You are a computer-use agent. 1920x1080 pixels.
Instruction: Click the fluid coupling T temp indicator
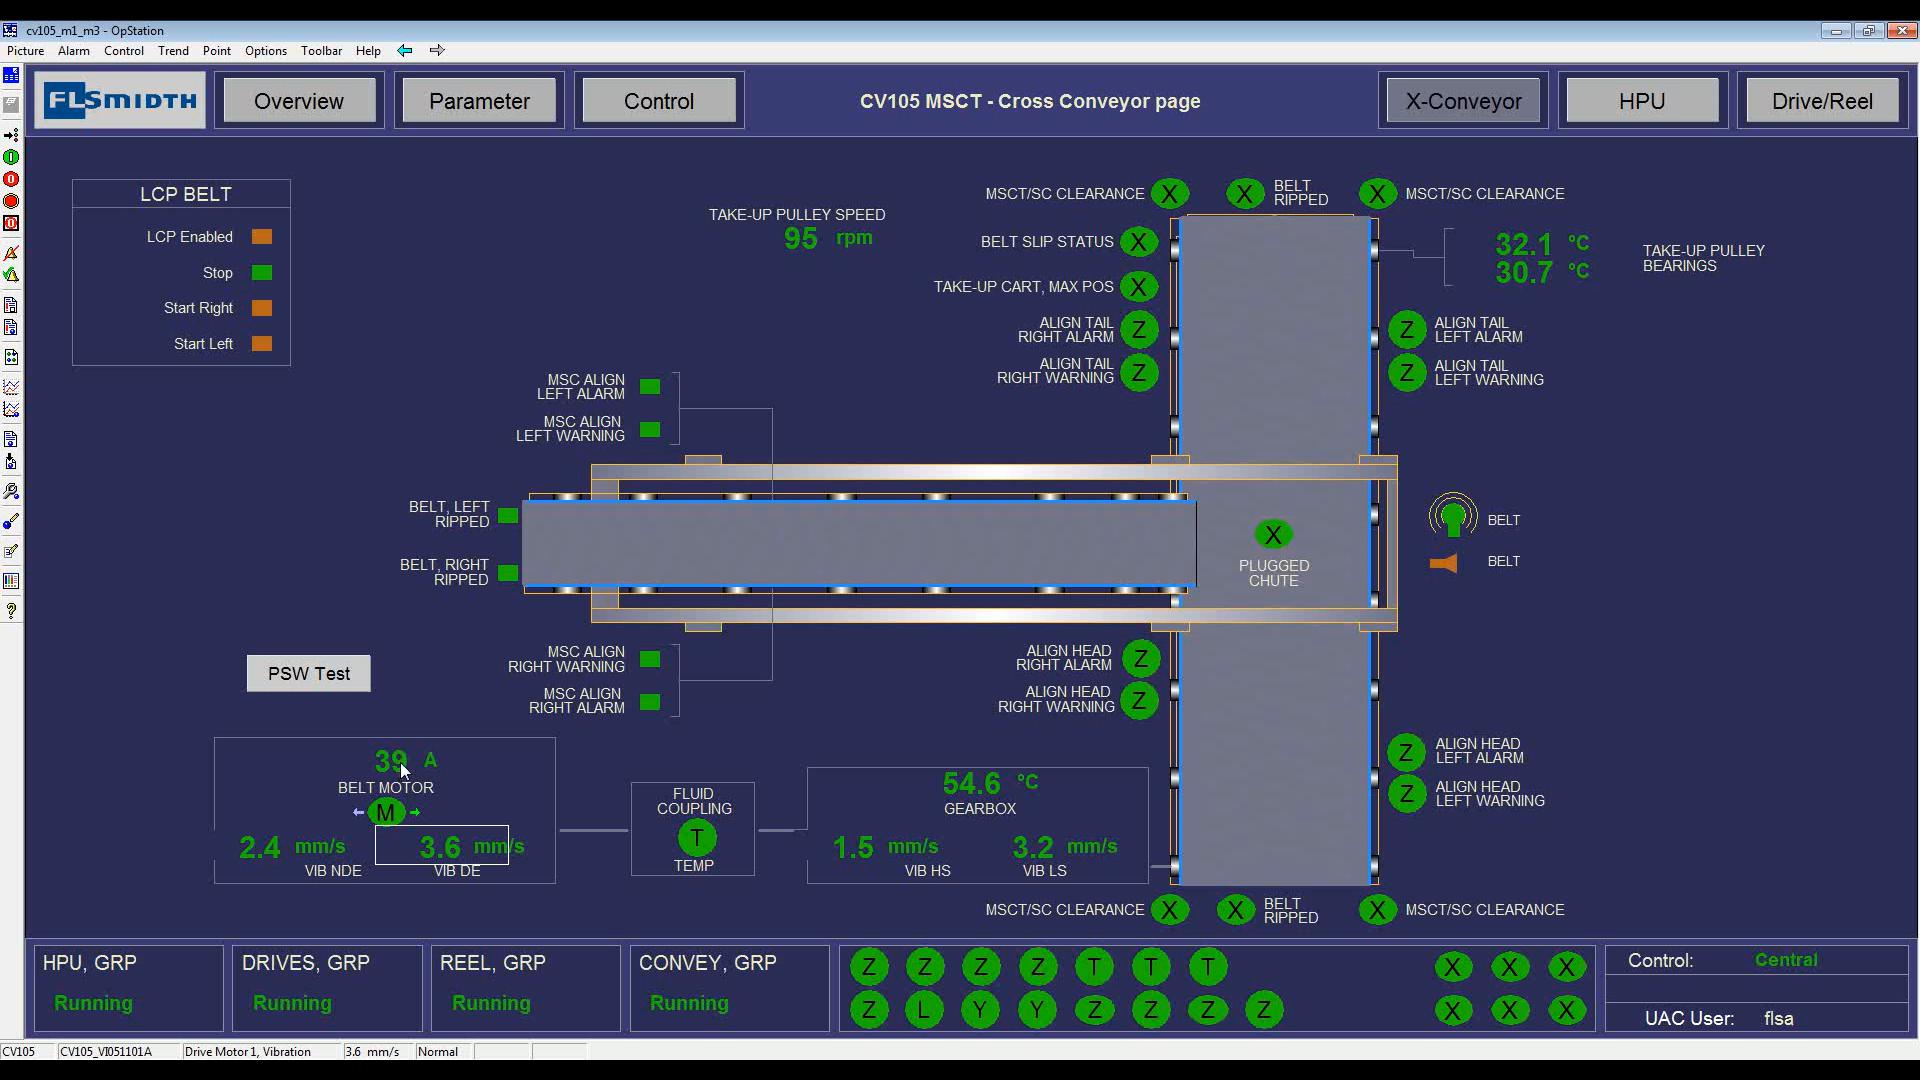(697, 838)
